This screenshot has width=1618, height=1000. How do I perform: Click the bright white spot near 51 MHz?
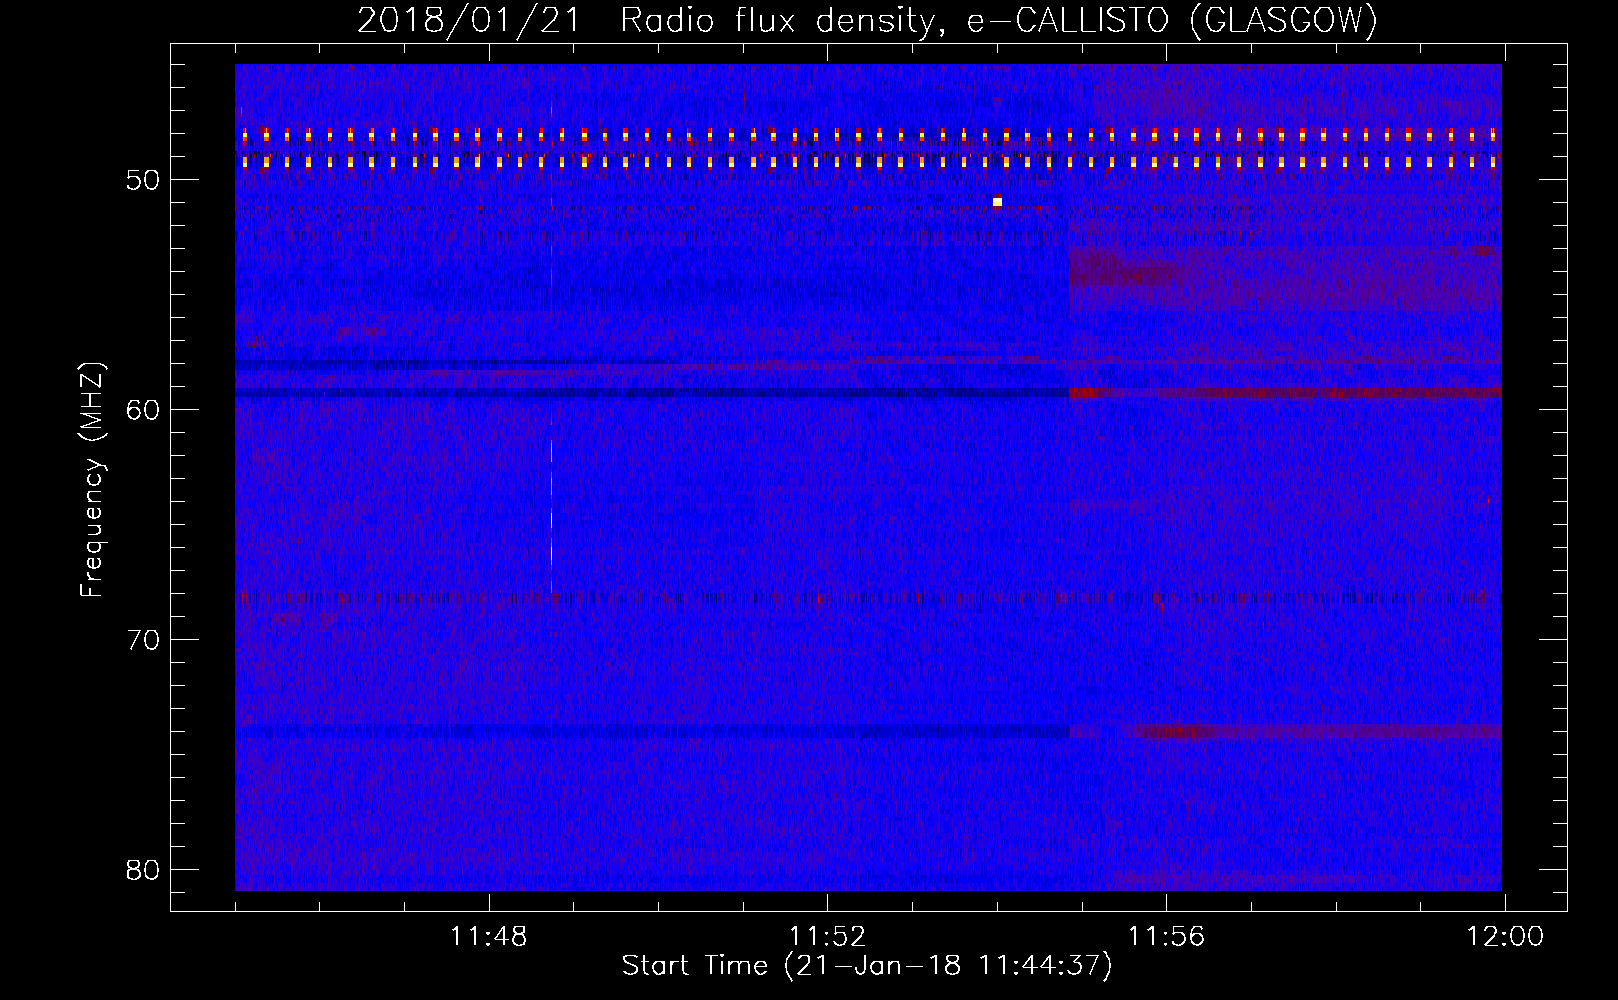(997, 202)
